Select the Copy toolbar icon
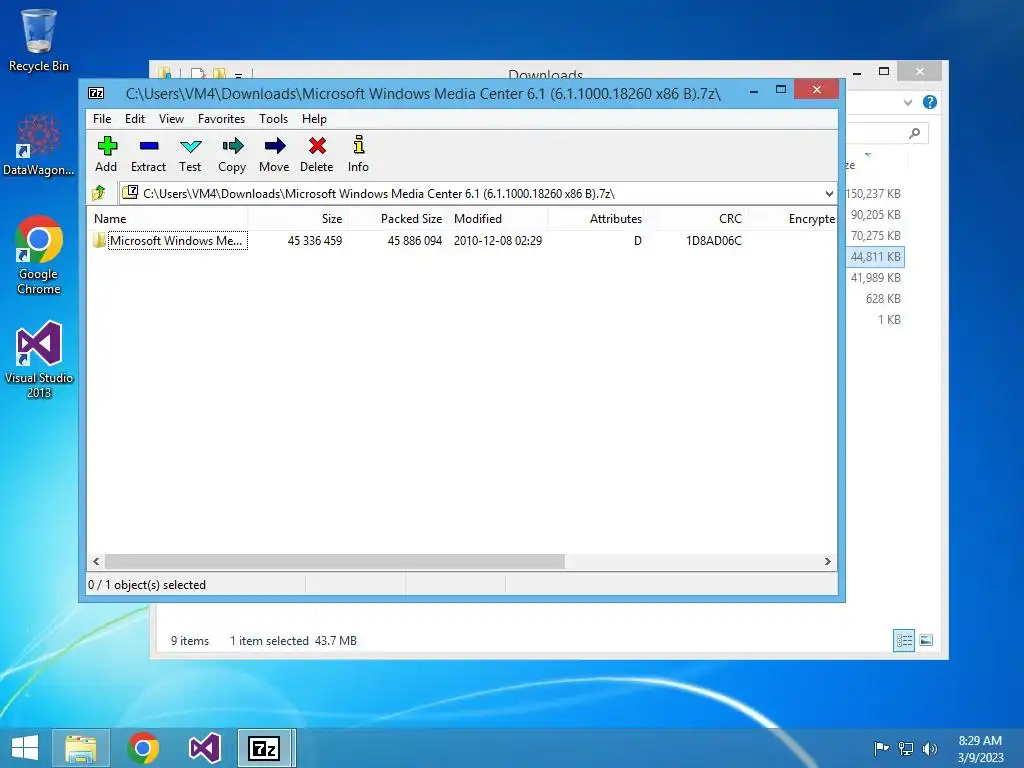 (x=232, y=146)
